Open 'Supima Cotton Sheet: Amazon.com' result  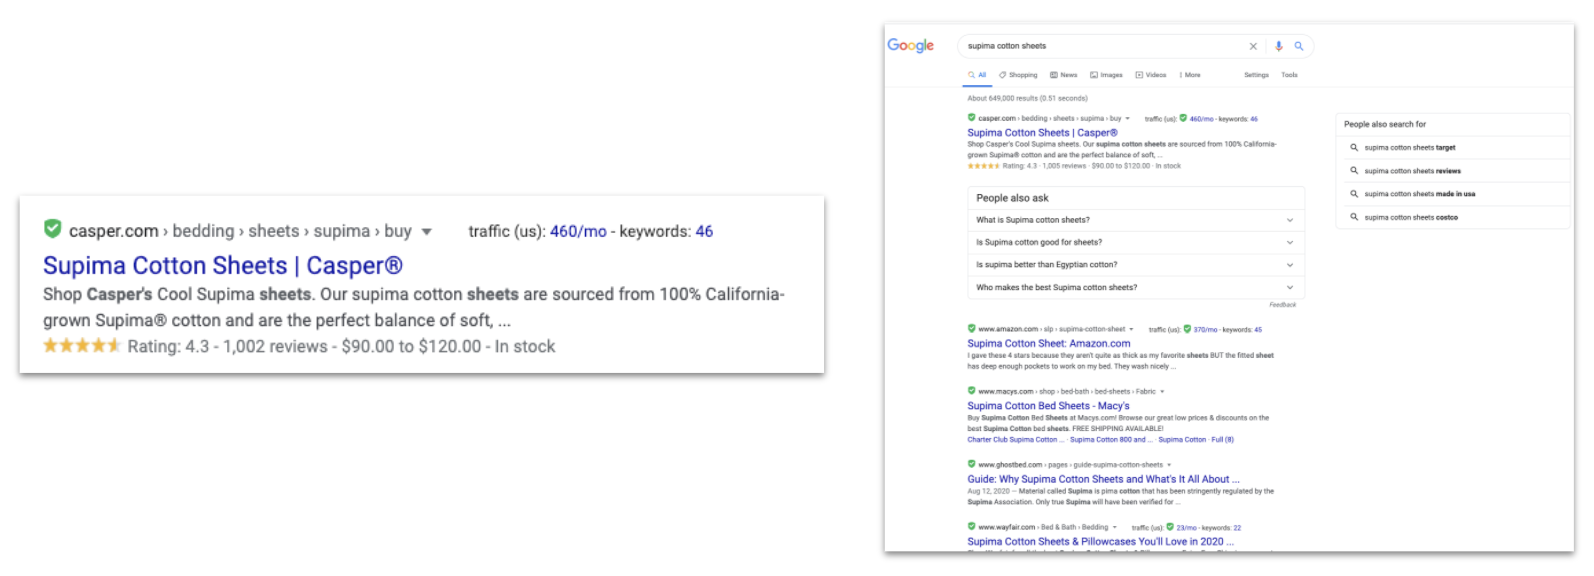[1049, 343]
